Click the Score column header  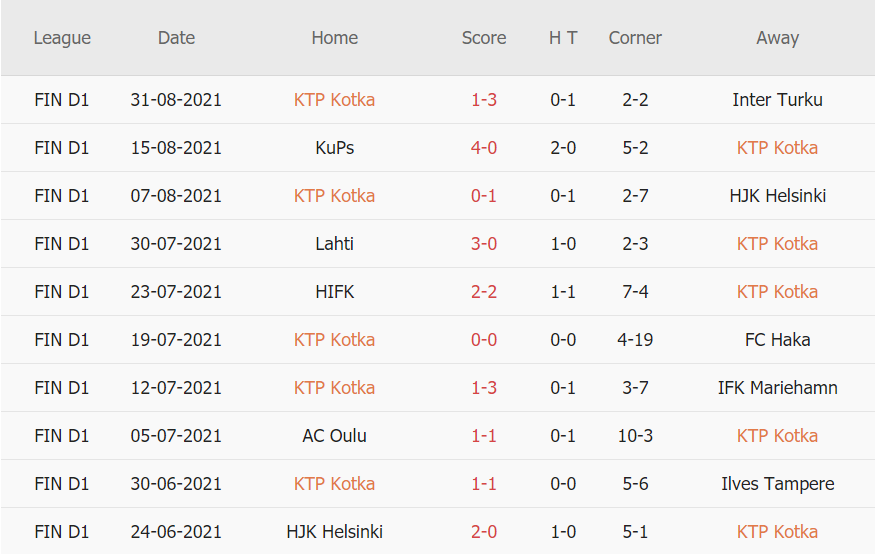[484, 38]
